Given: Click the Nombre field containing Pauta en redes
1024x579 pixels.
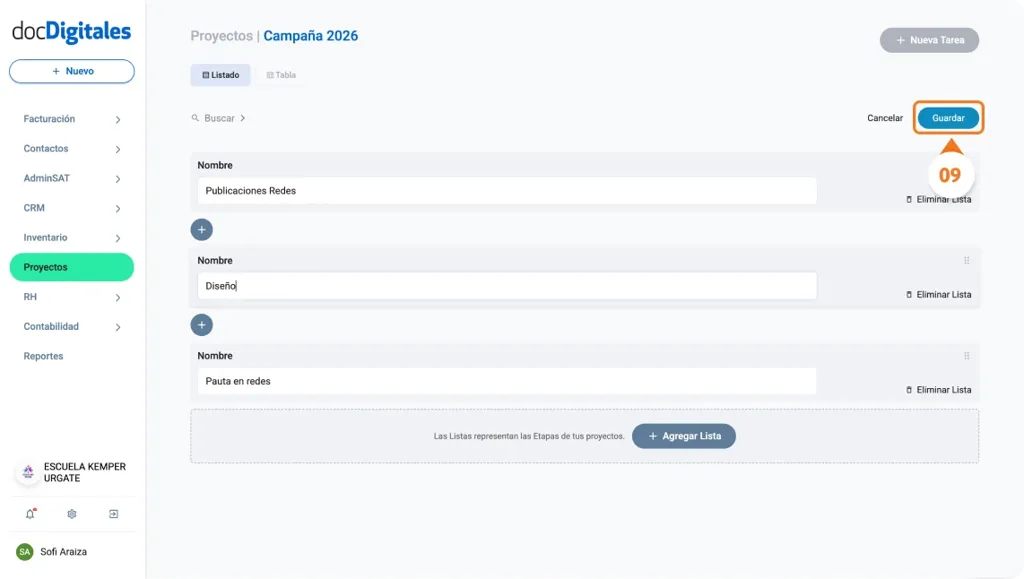Looking at the screenshot, I should point(507,381).
